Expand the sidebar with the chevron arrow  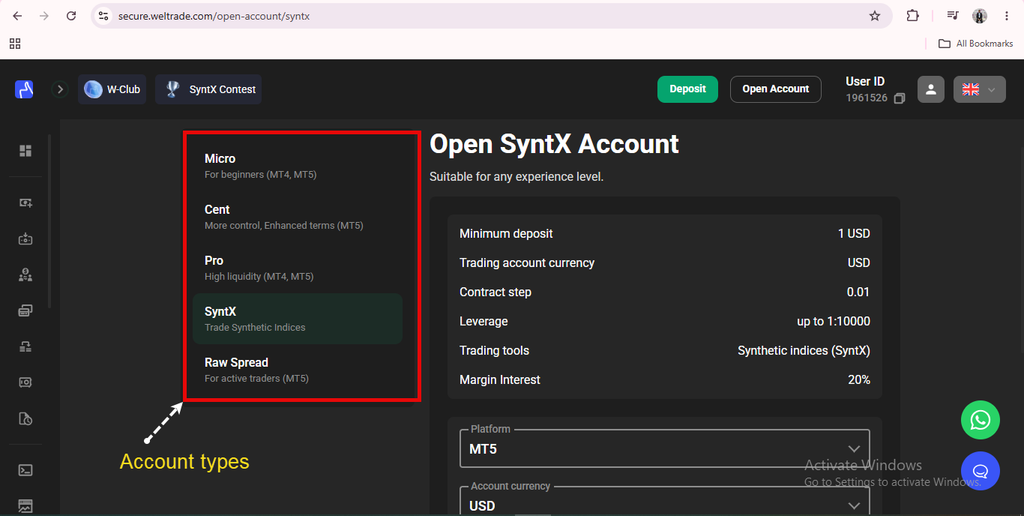[60, 89]
